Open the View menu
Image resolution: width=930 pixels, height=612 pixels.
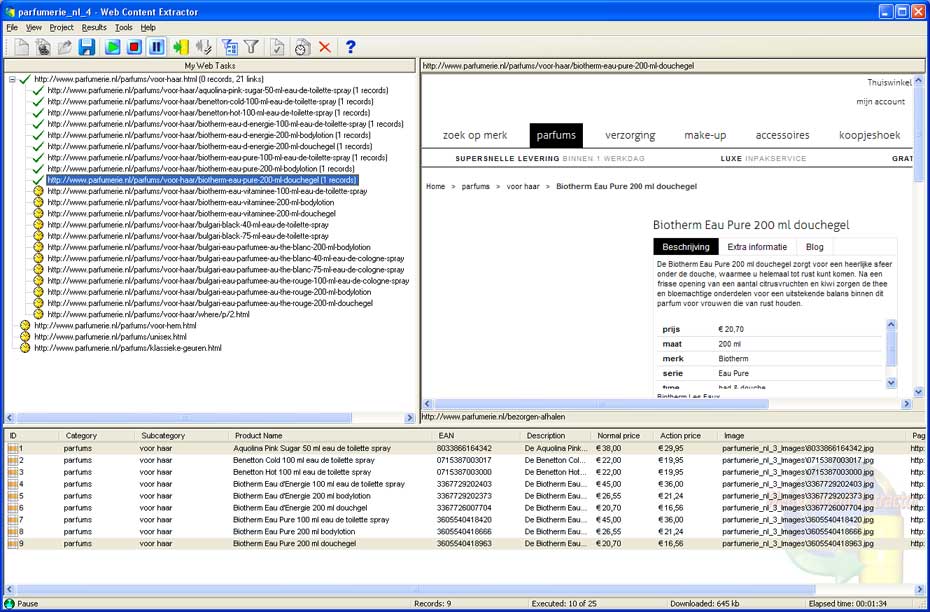point(34,27)
